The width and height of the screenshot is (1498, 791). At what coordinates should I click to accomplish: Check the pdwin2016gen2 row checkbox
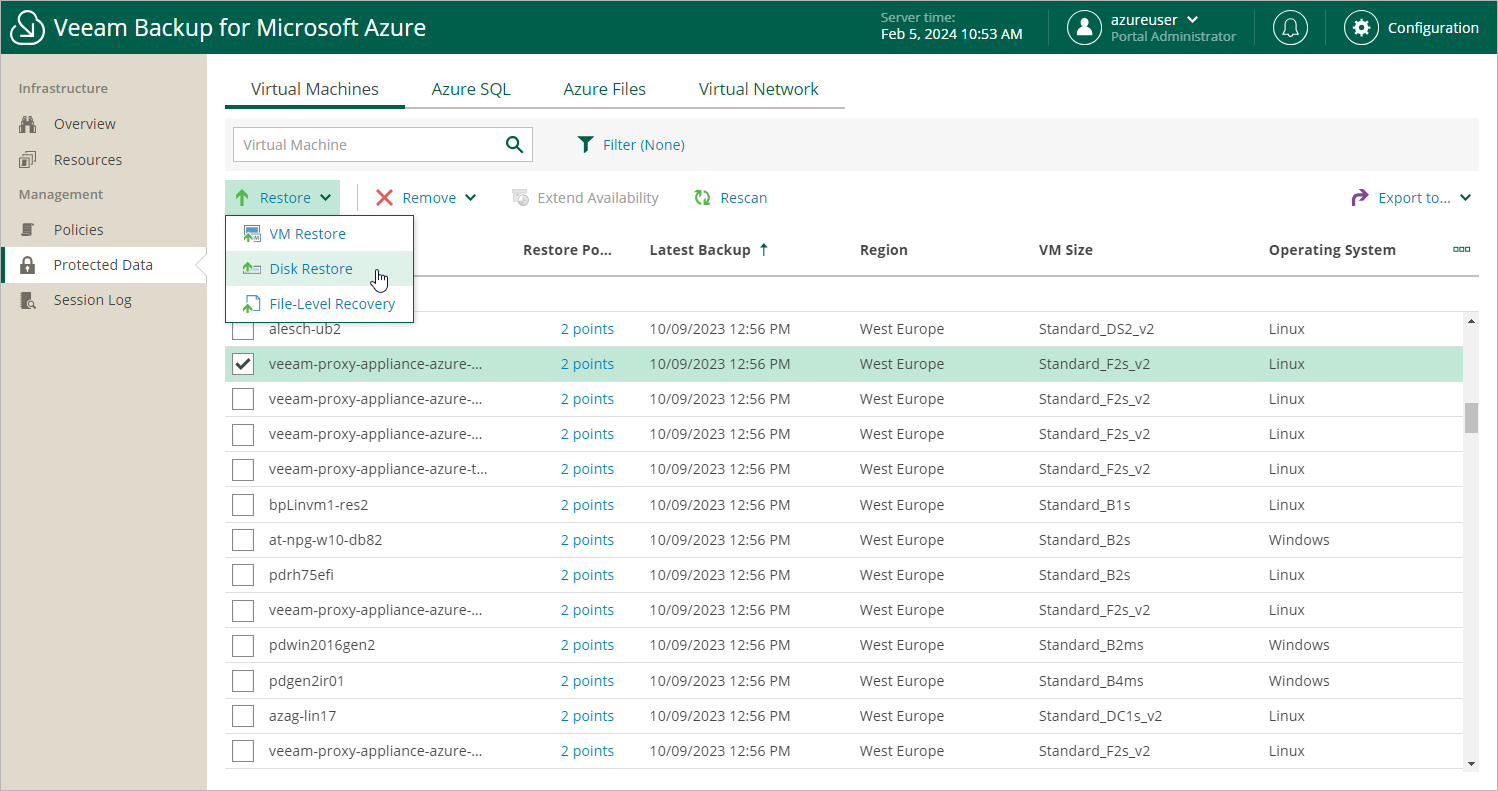243,645
